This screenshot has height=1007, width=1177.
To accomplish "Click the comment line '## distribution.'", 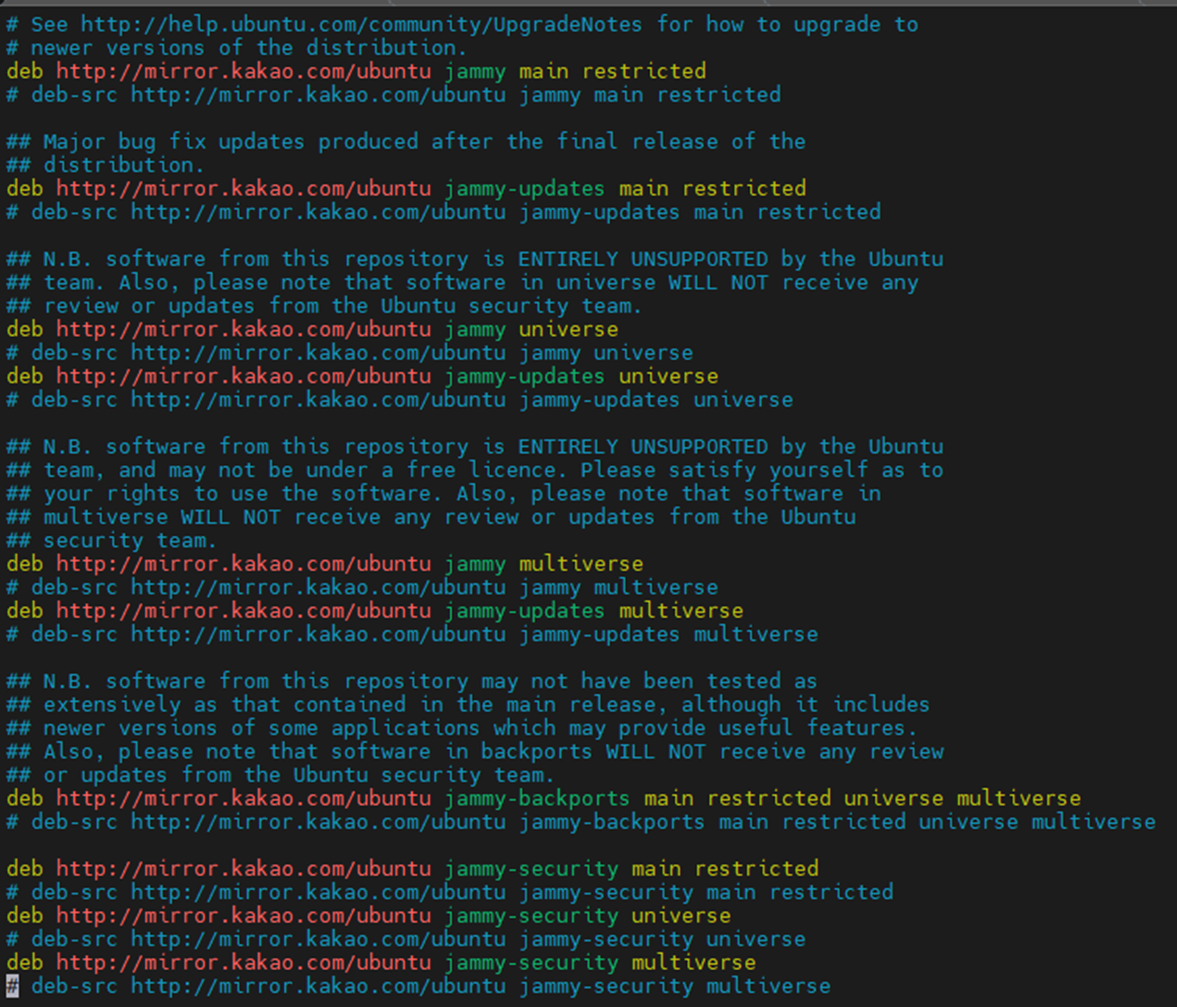I will coord(105,165).
